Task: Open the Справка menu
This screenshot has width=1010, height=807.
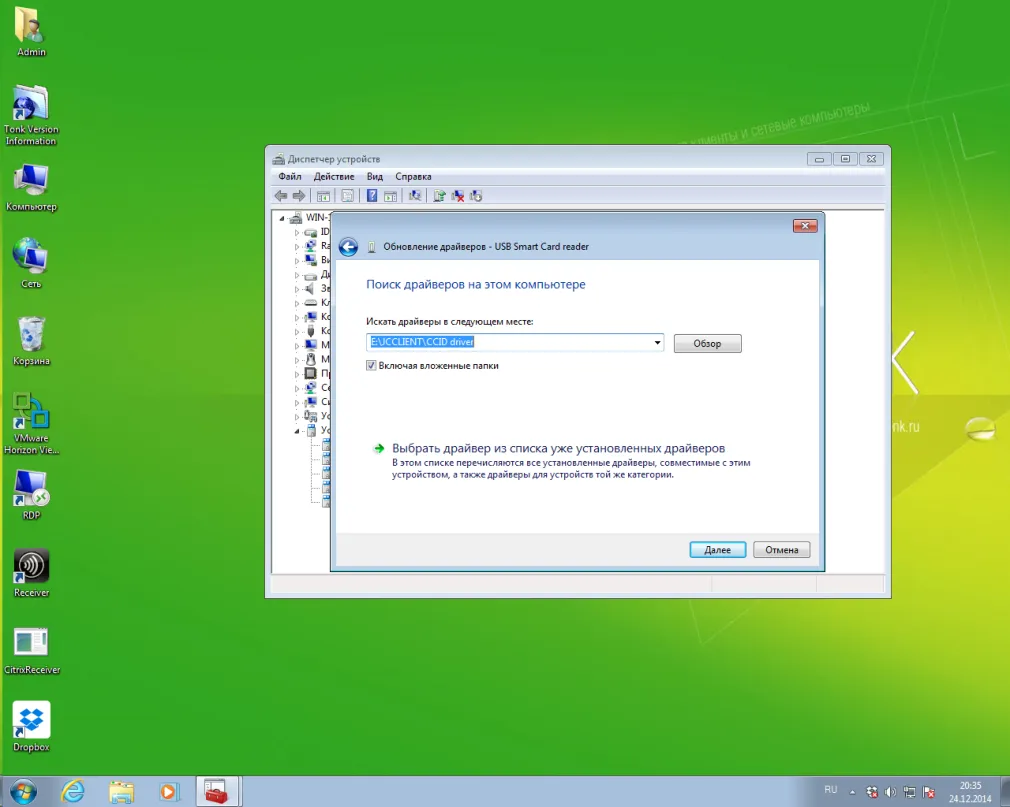Action: click(x=414, y=176)
